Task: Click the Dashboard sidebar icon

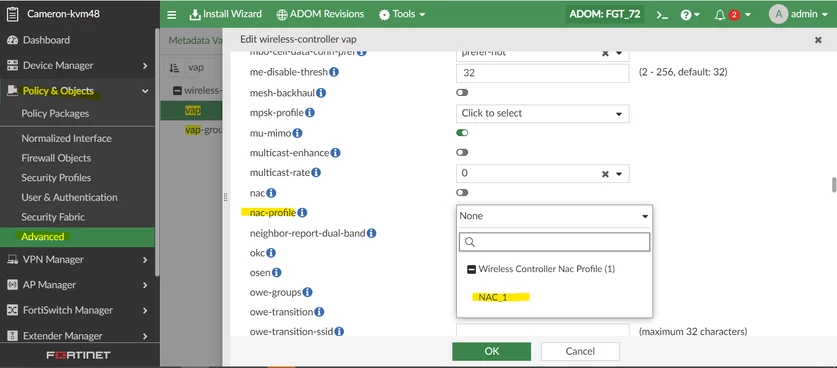Action: pyautogui.click(x=12, y=40)
